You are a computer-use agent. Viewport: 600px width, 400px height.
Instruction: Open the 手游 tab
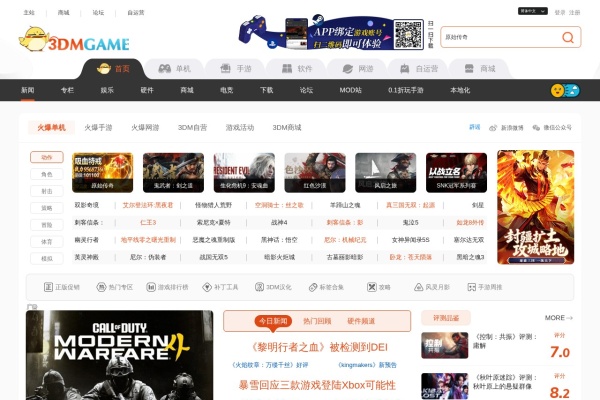pos(236,69)
